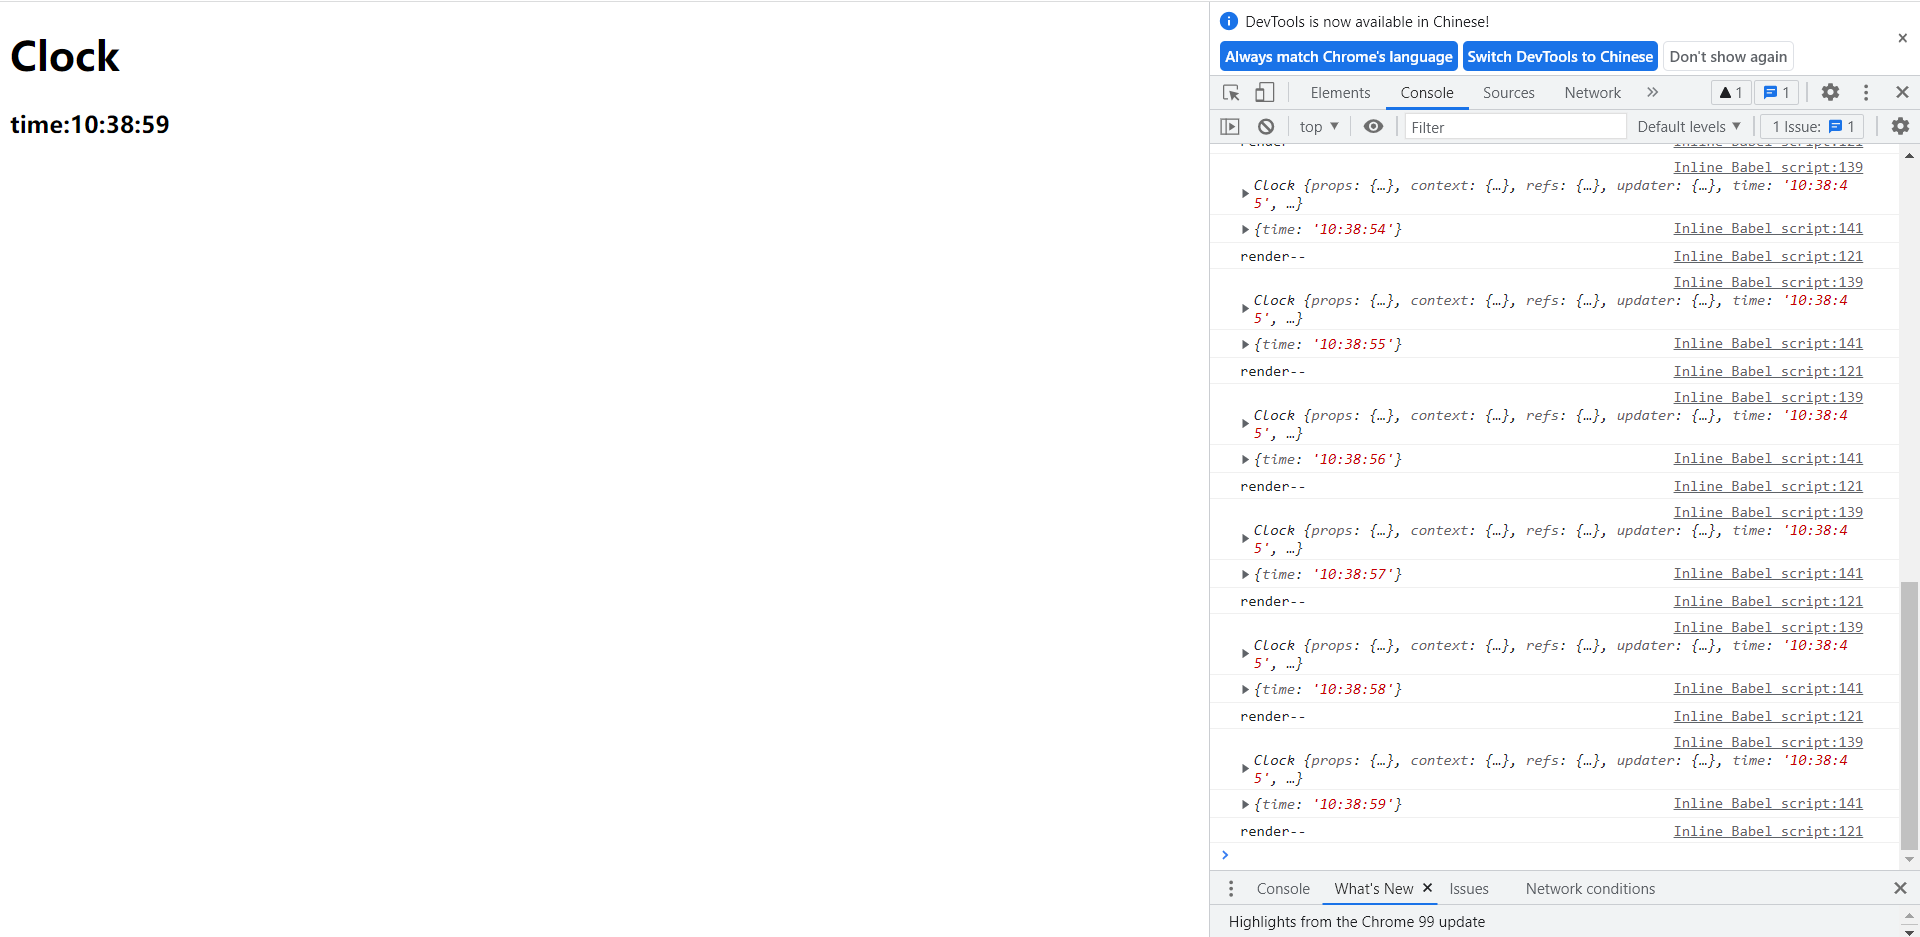Open the What's New drawer tab
Viewport: 1920px width, 937px height.
click(1373, 888)
